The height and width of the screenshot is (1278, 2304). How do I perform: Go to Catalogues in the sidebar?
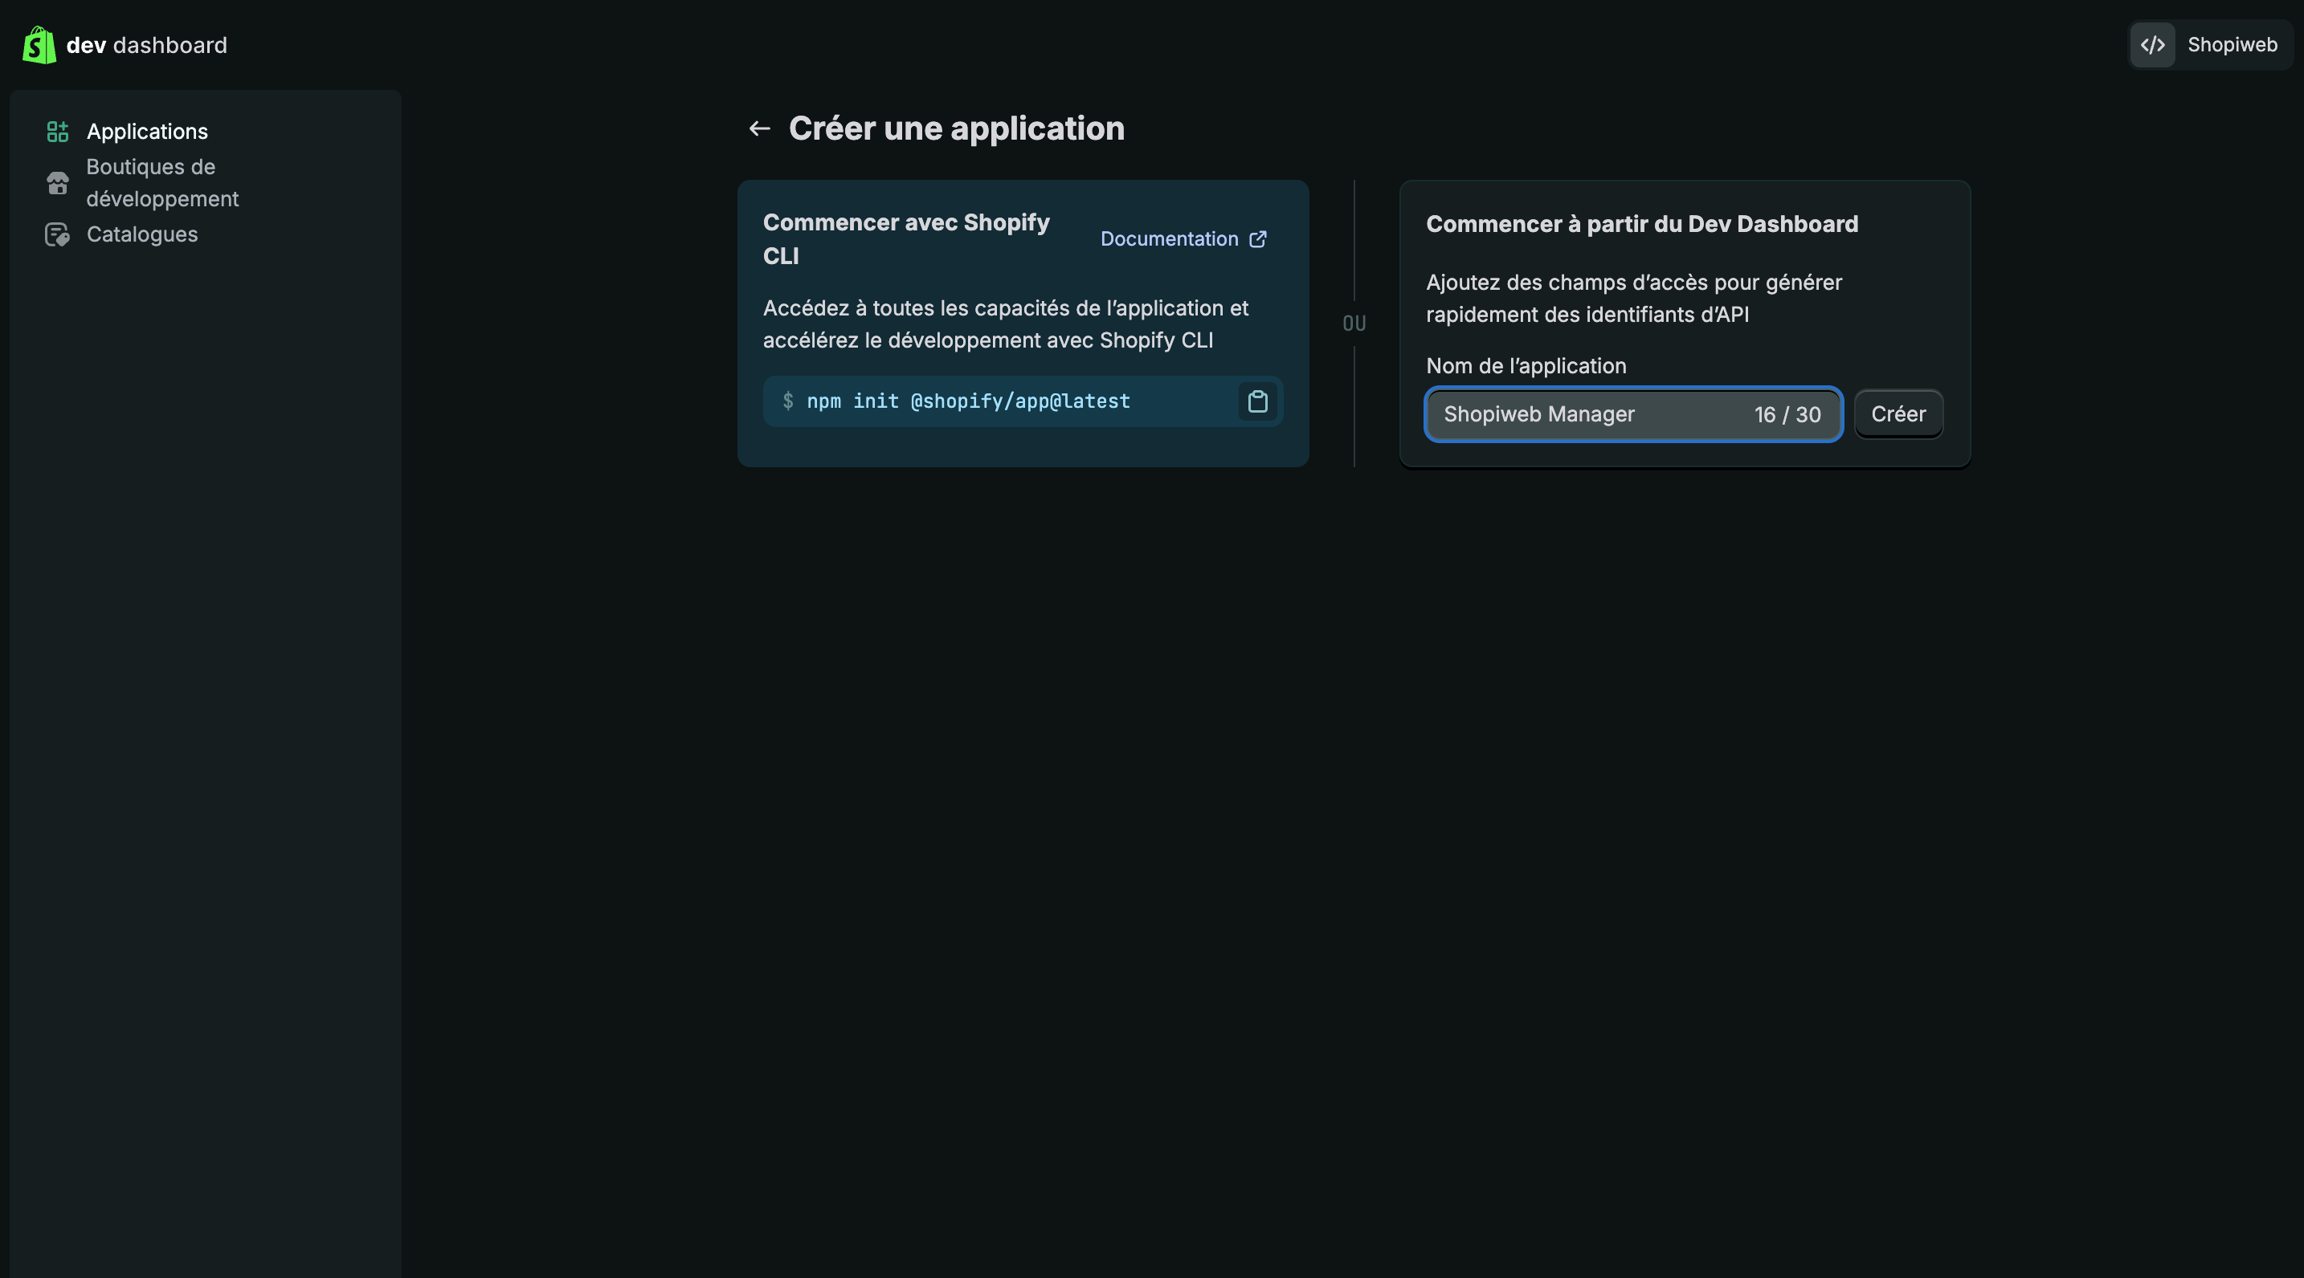point(142,234)
